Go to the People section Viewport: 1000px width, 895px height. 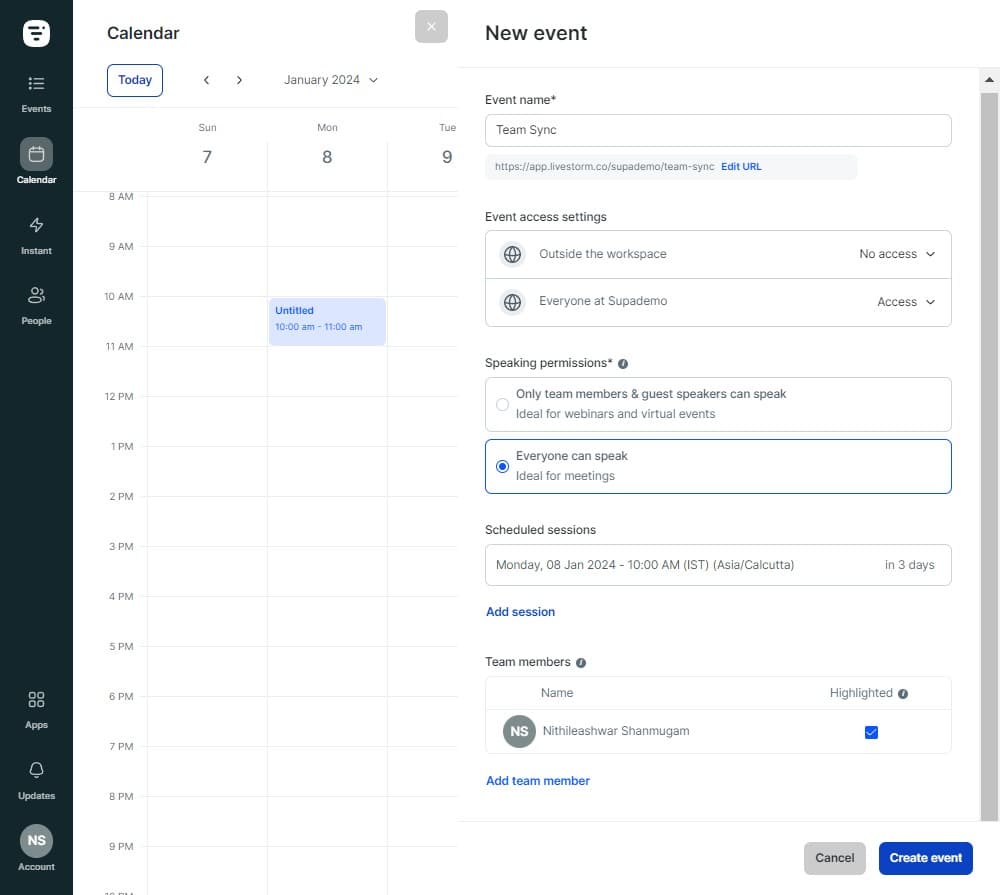tap(36, 305)
